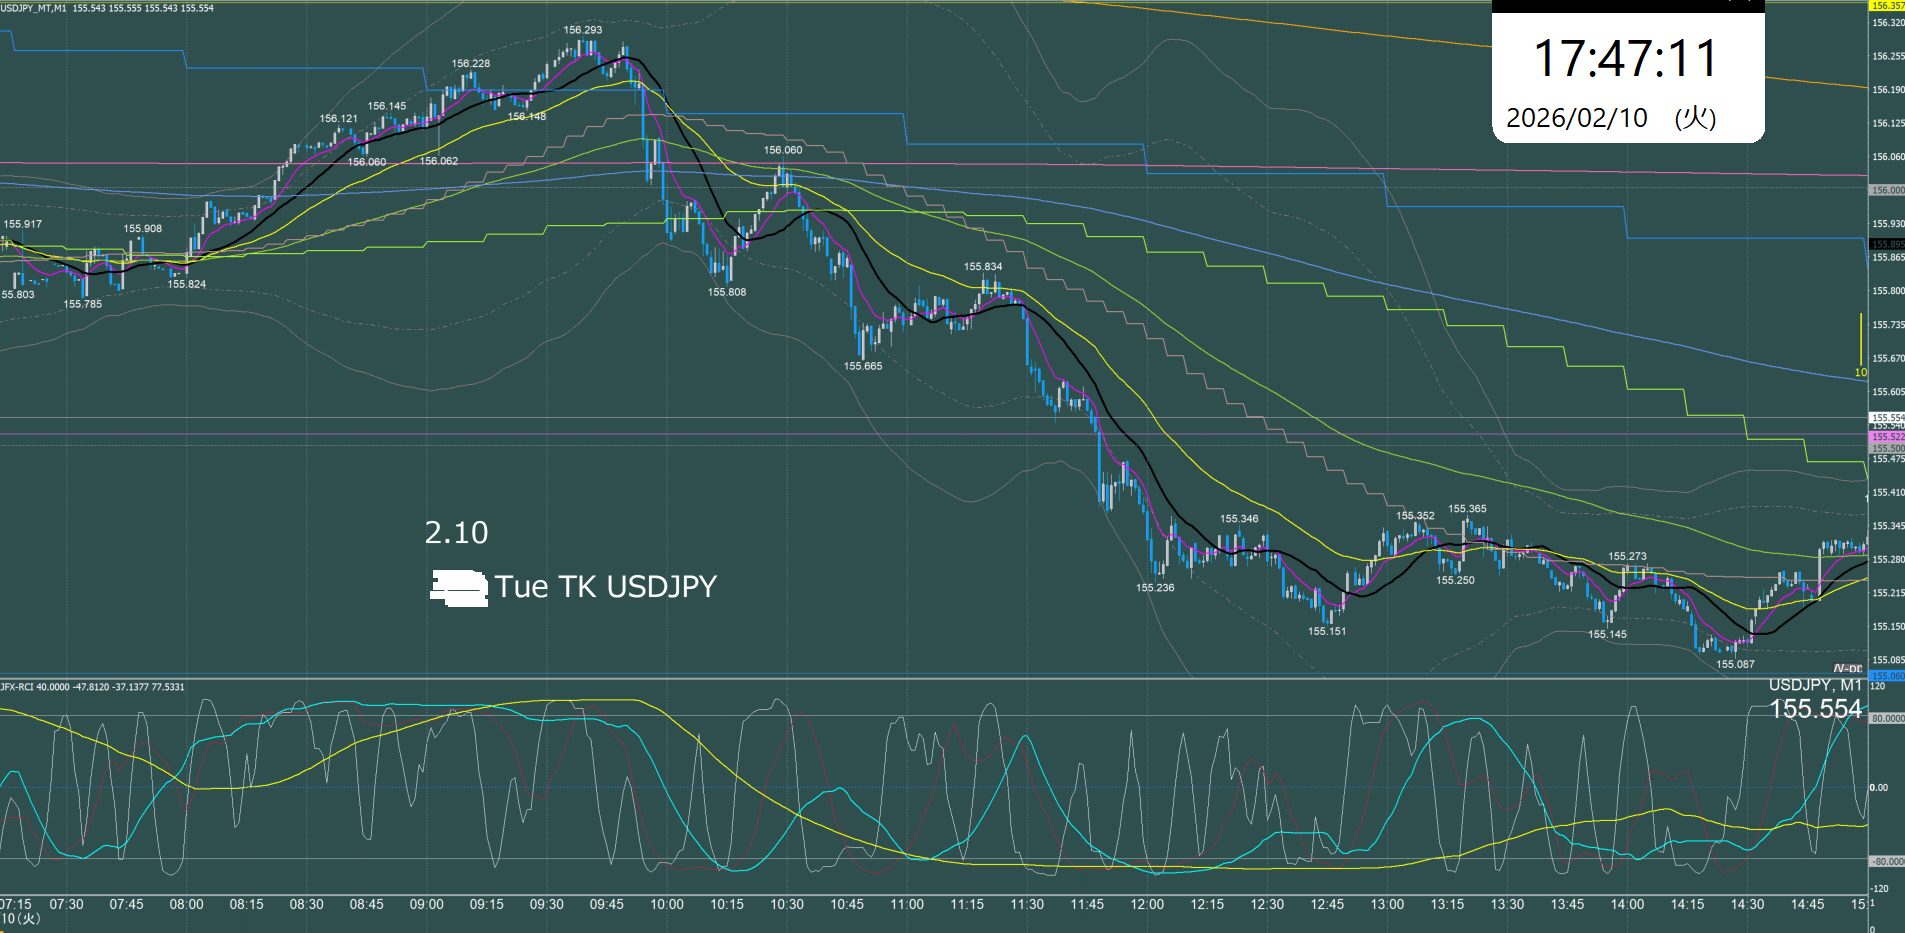Click the 155.665 low price label
This screenshot has height=933, width=1905.
pyautogui.click(x=863, y=366)
